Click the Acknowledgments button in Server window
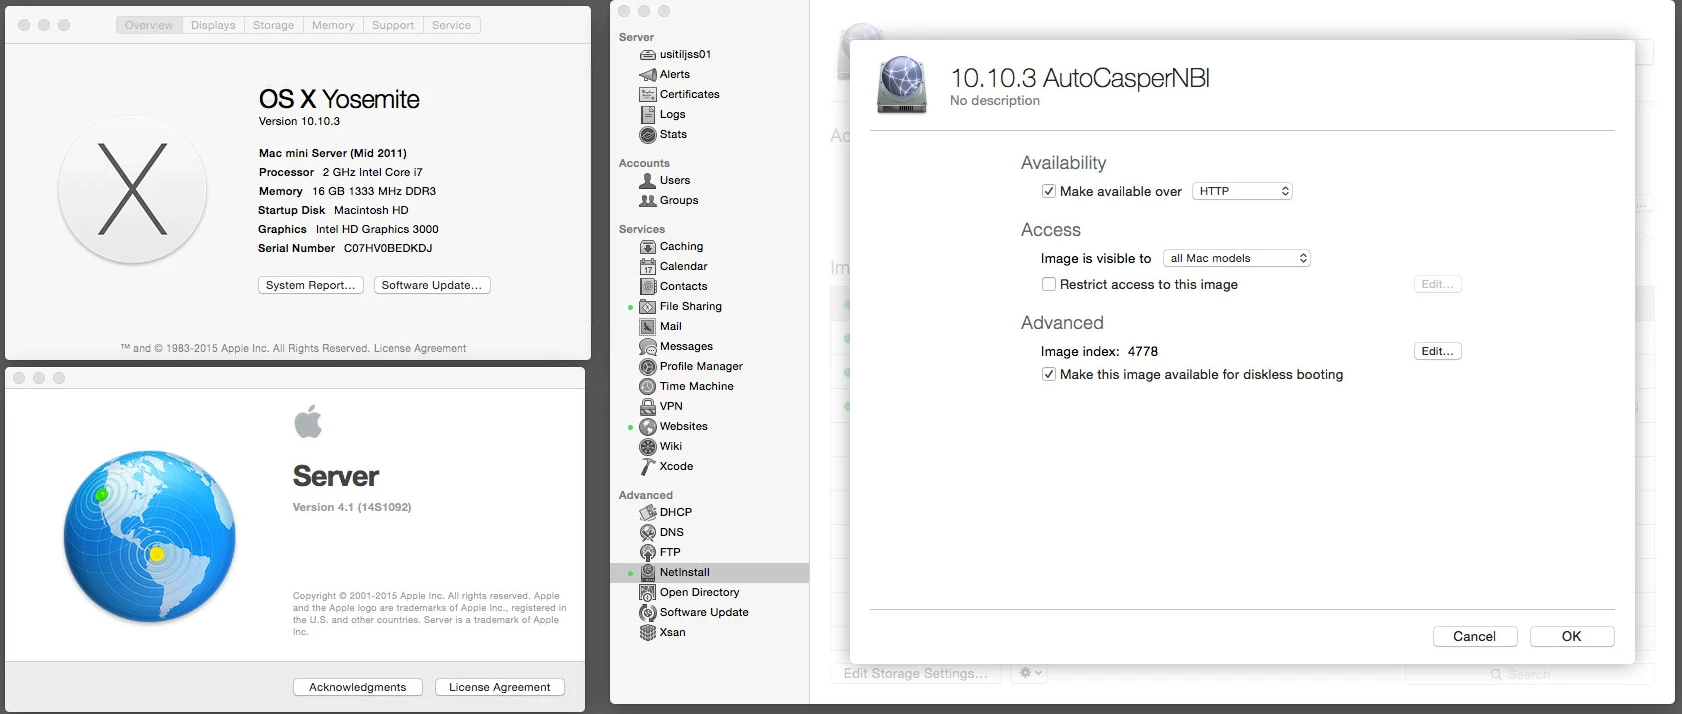The height and width of the screenshot is (714, 1682). click(358, 687)
